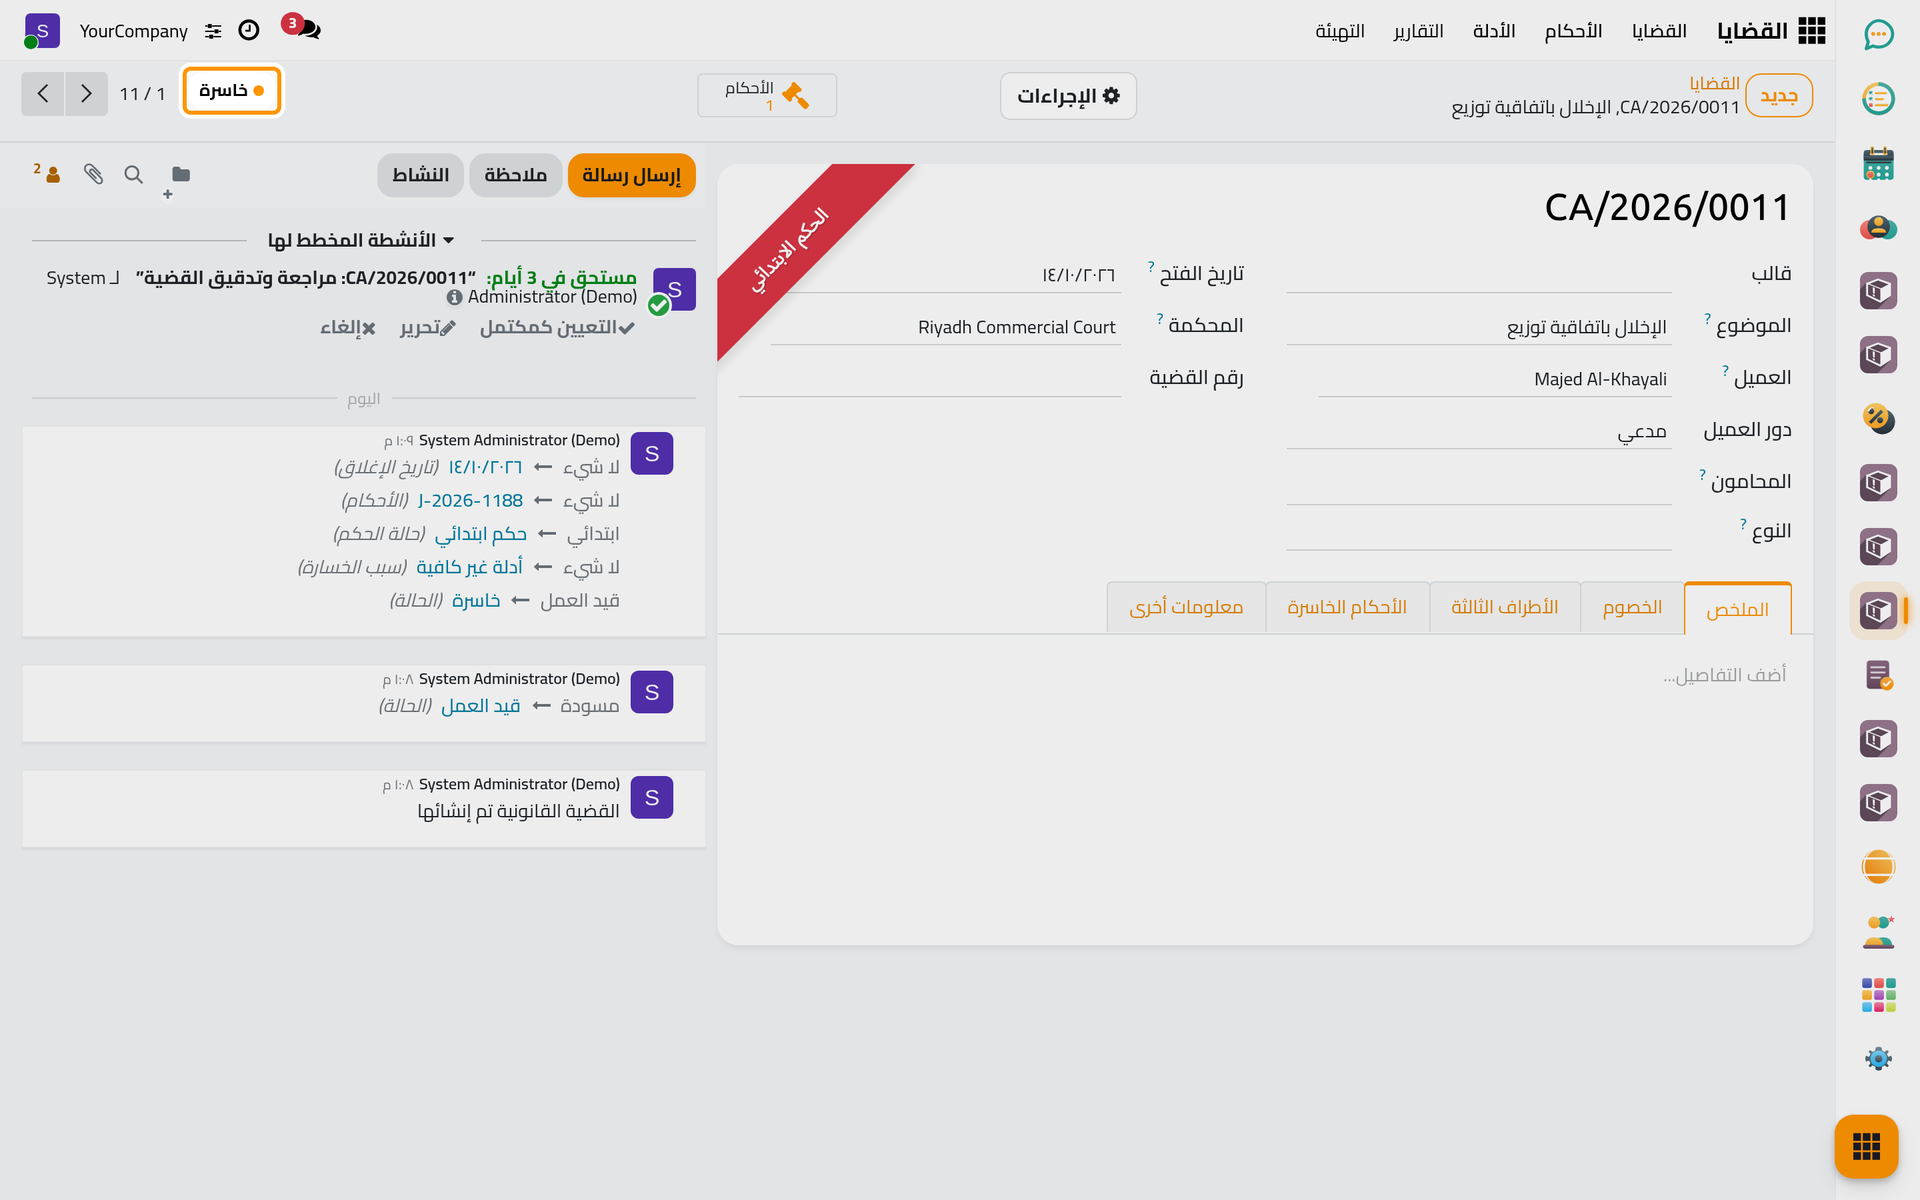Click تحرير to edit the activity
This screenshot has width=1920, height=1200.
tap(428, 328)
